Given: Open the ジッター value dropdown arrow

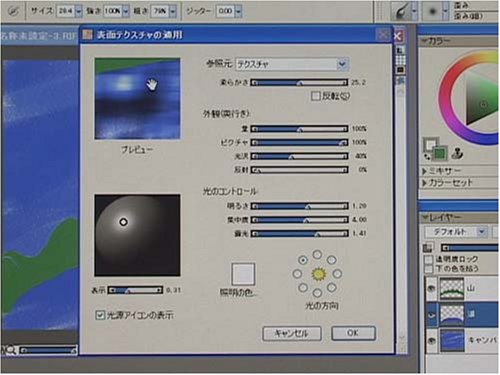Looking at the screenshot, I should (x=238, y=12).
